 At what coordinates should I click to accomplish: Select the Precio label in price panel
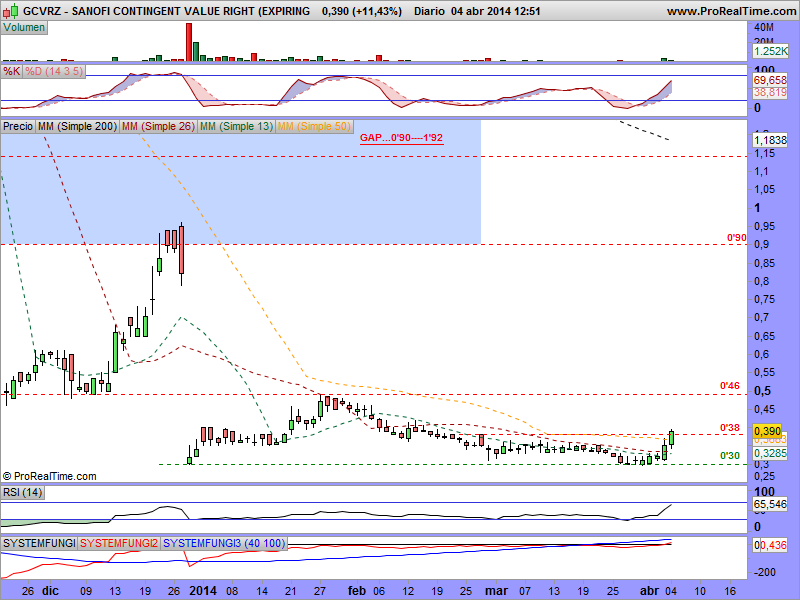(x=18, y=126)
